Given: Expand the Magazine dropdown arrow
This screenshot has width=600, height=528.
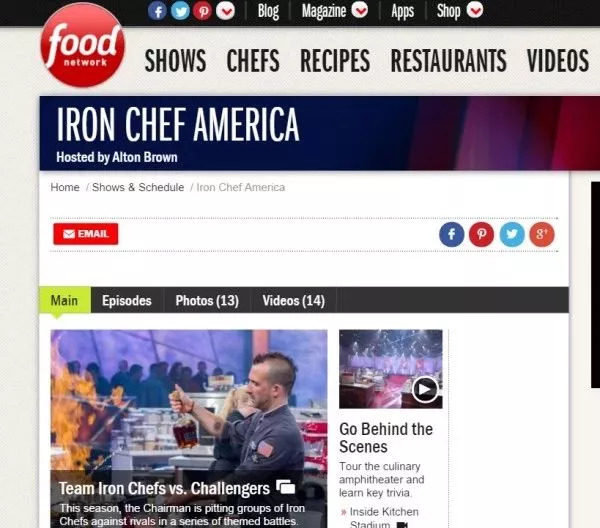Looking at the screenshot, I should pyautogui.click(x=360, y=10).
